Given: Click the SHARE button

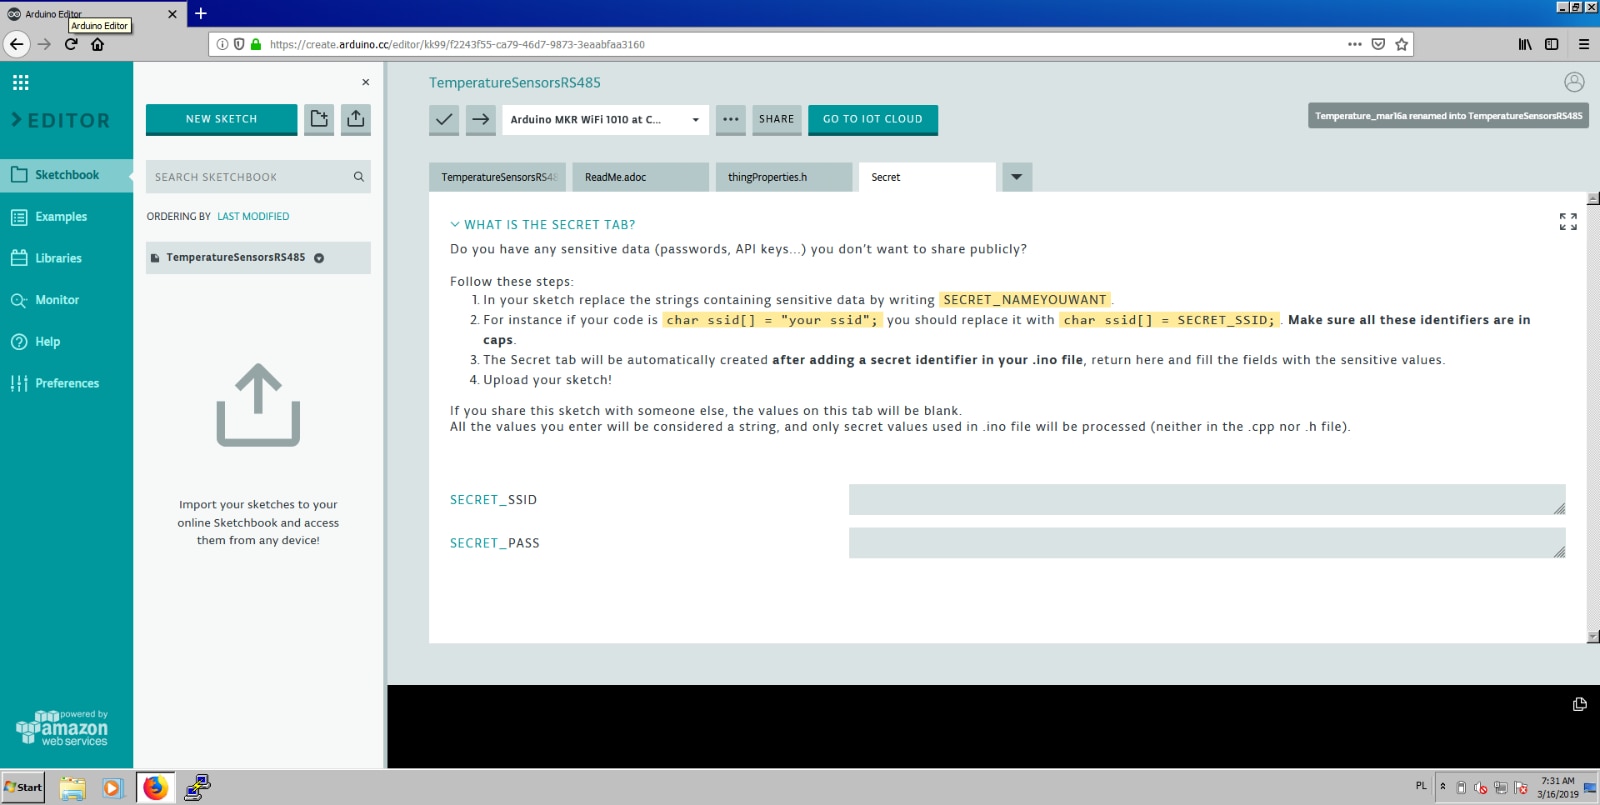Looking at the screenshot, I should [776, 119].
